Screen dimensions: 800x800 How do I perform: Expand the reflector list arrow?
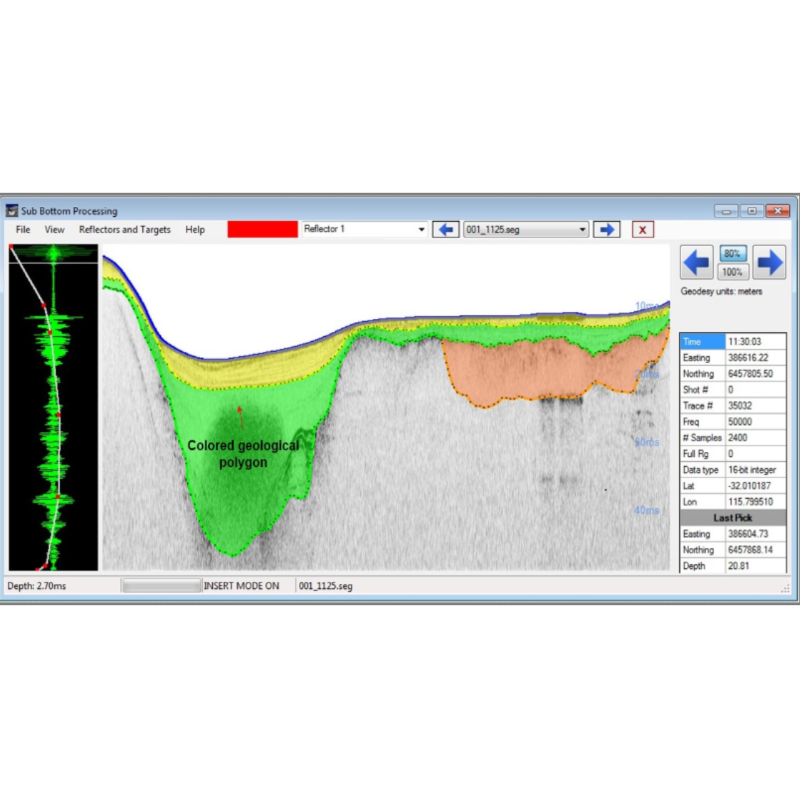pyautogui.click(x=421, y=229)
